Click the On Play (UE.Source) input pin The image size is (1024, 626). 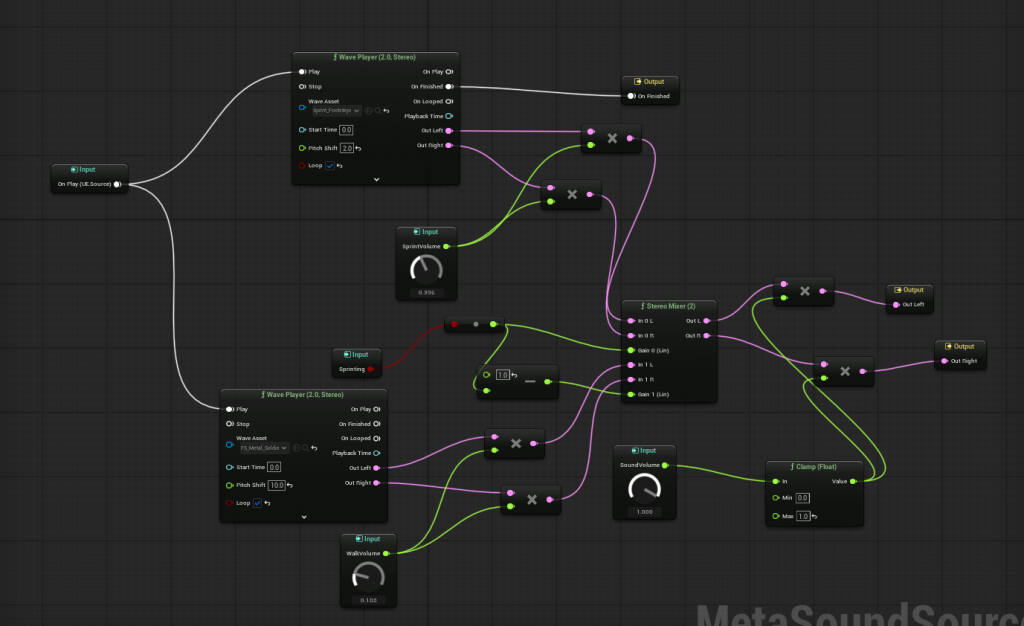click(x=117, y=184)
